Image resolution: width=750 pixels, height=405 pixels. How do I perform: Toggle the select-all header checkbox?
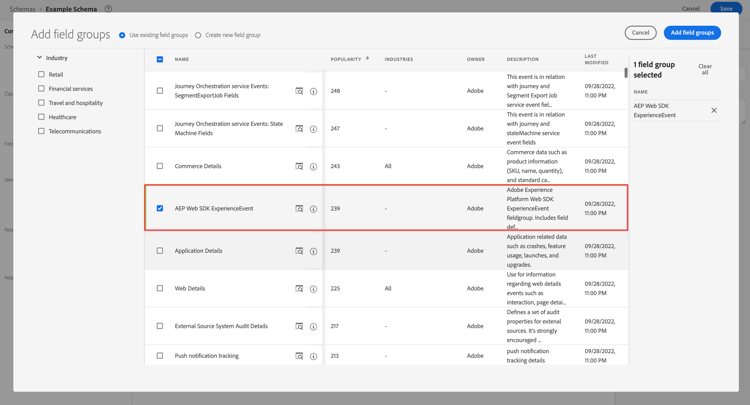point(160,59)
